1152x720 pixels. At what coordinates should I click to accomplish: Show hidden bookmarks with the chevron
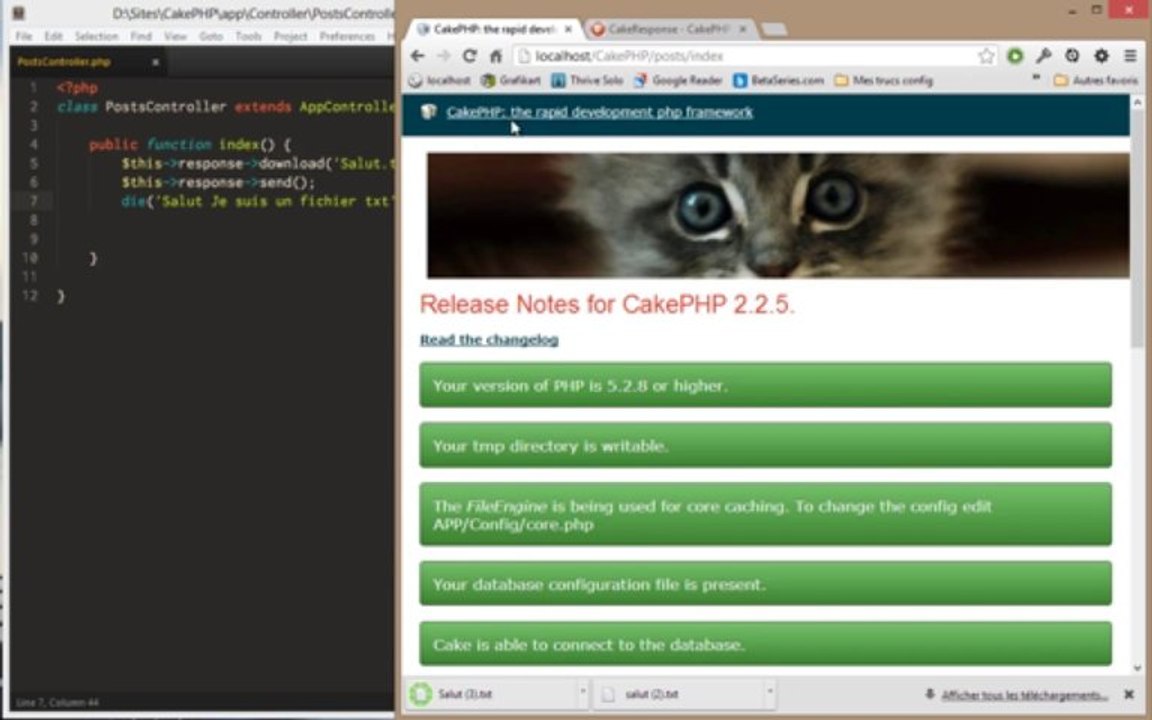1037,78
